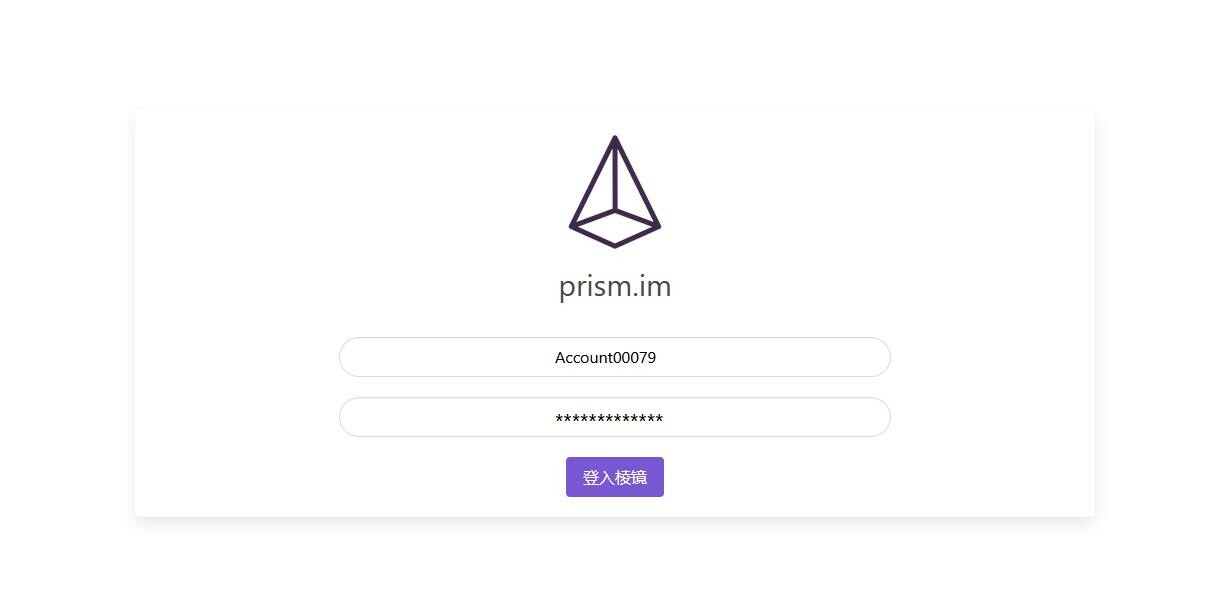Submit the login form via 登入棱镜
Viewport: 1223px width, 602px height.
(x=615, y=477)
